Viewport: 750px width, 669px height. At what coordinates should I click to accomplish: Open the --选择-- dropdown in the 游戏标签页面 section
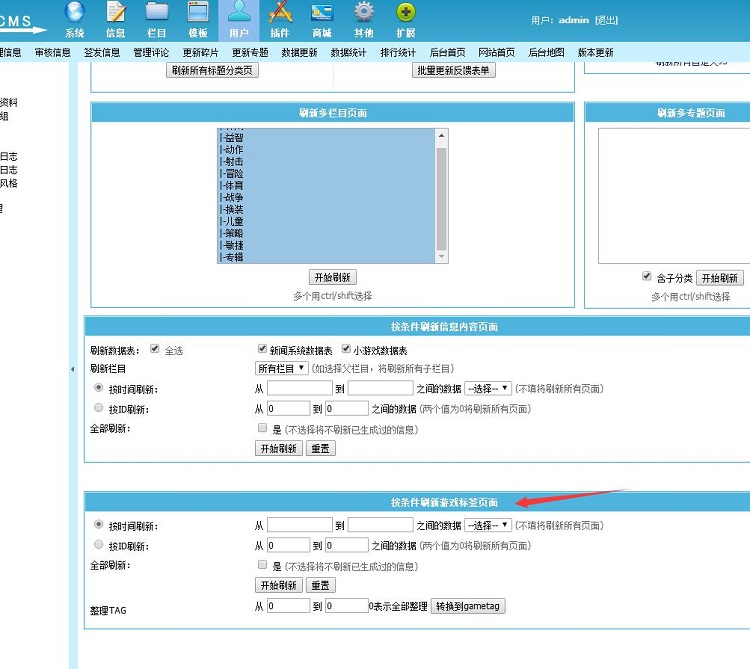click(x=488, y=525)
